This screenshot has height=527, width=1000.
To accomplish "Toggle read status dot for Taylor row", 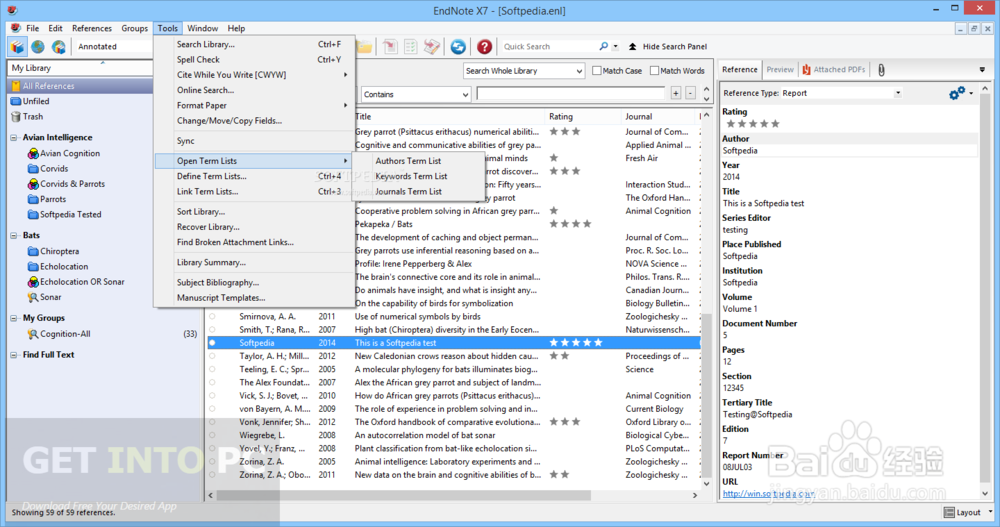I will [x=212, y=356].
